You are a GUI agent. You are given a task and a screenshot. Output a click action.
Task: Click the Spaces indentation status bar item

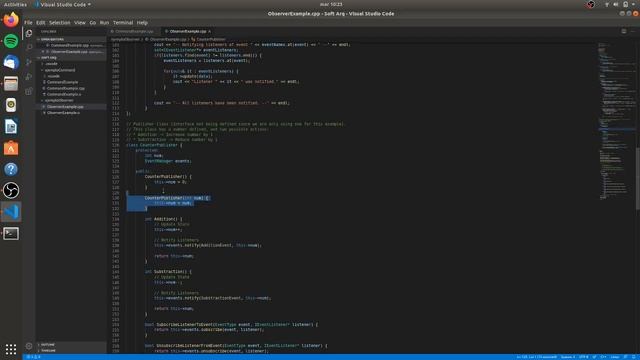567,357
